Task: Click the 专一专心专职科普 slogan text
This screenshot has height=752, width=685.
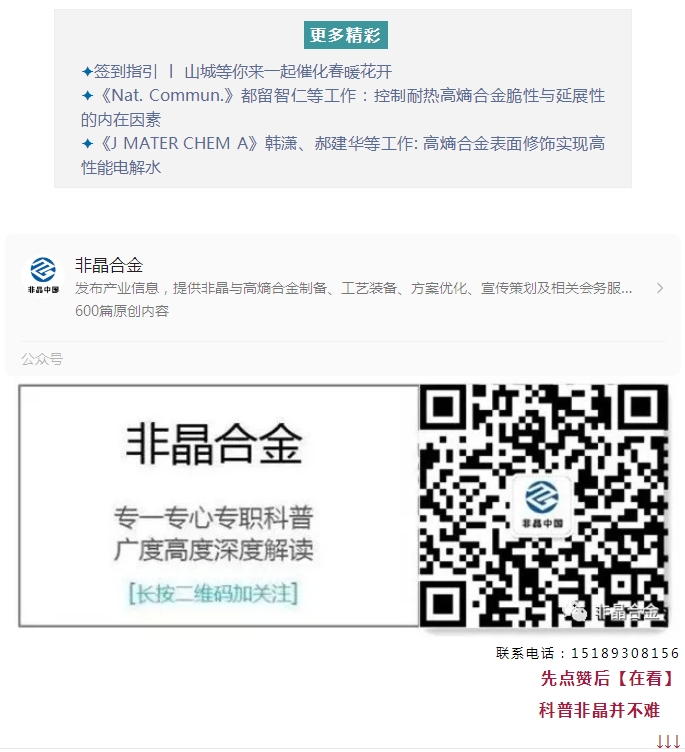Action: click(x=213, y=517)
